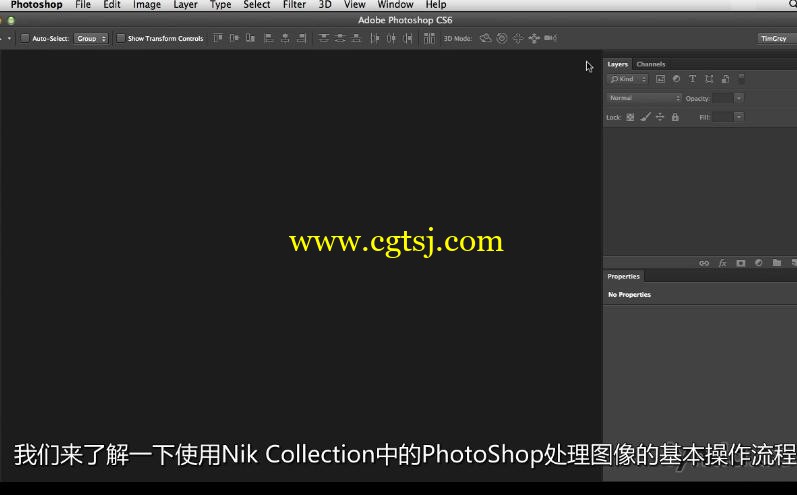Screen dimensions: 797x495
Task: Select the Layers tab
Action: pyautogui.click(x=618, y=64)
